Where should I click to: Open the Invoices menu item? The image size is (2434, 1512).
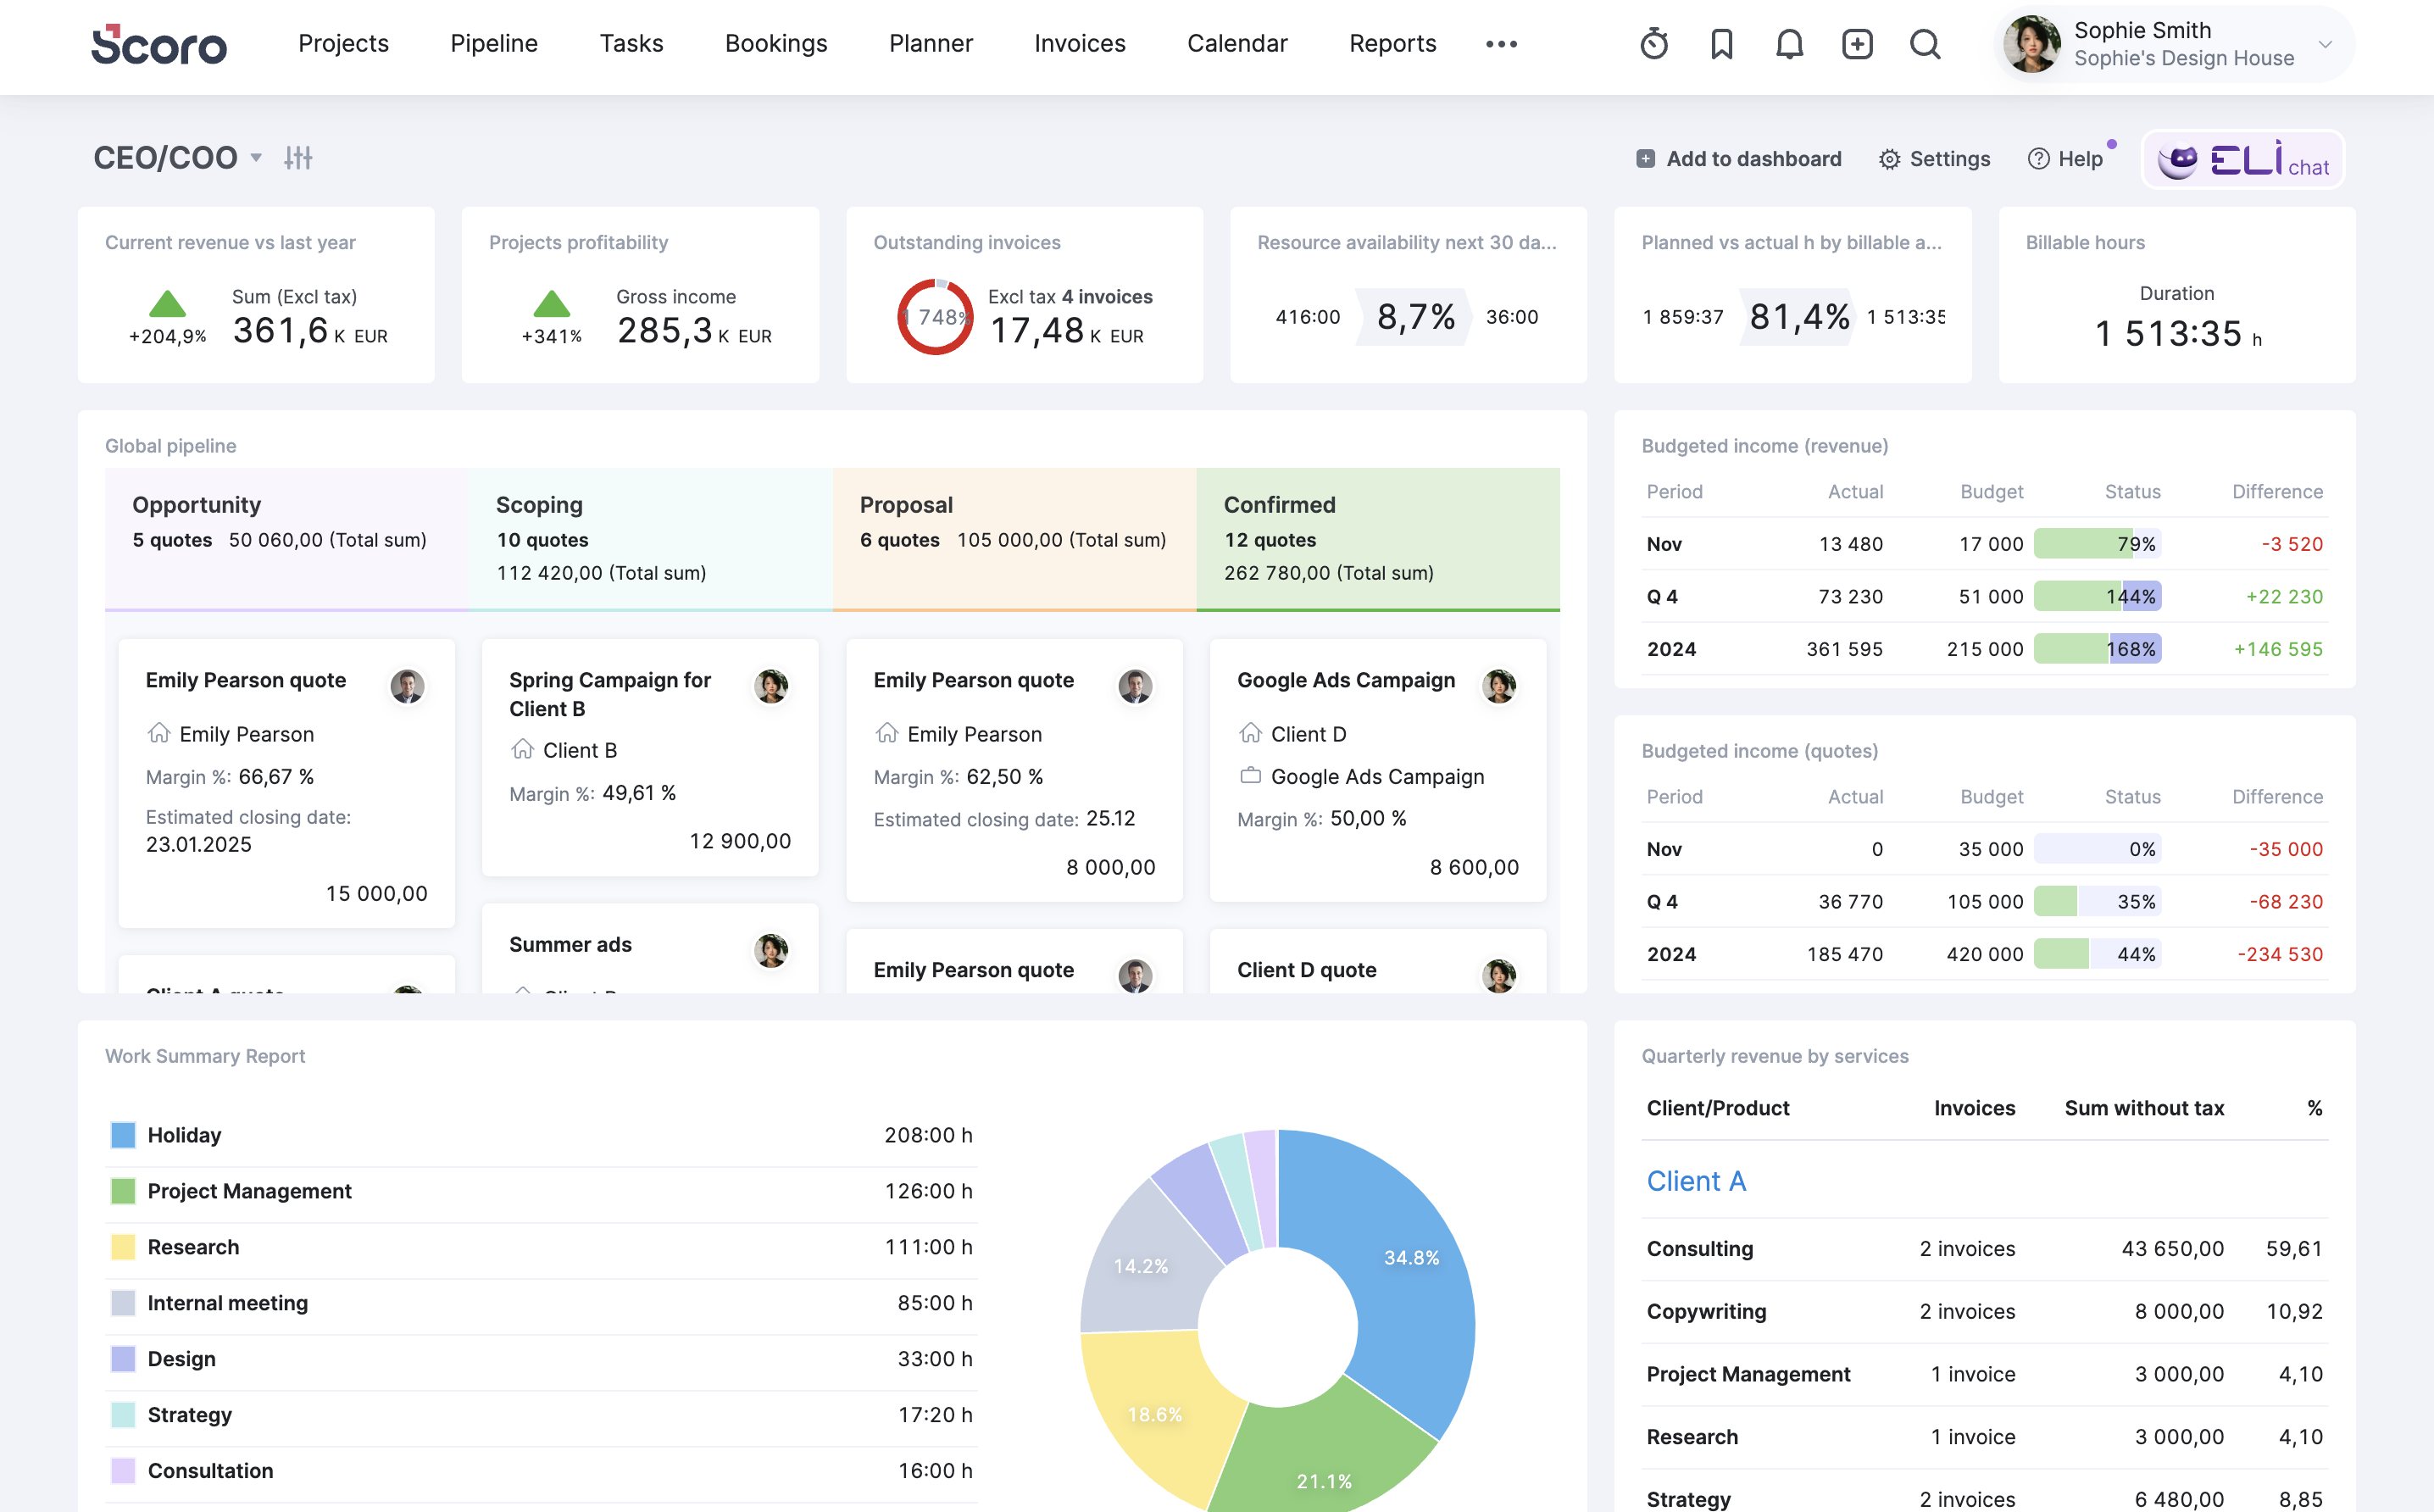coord(1079,44)
